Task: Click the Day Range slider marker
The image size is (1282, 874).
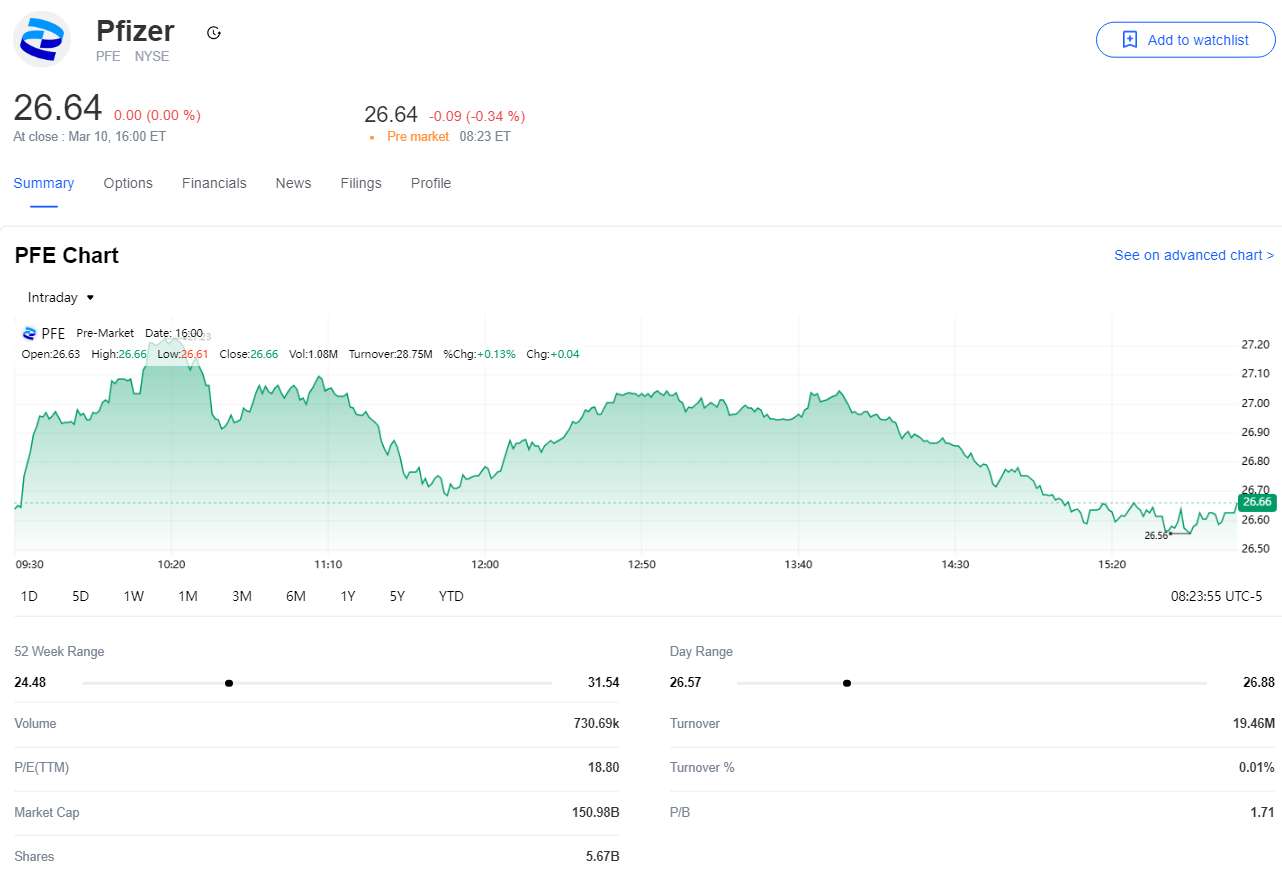Action: point(847,683)
